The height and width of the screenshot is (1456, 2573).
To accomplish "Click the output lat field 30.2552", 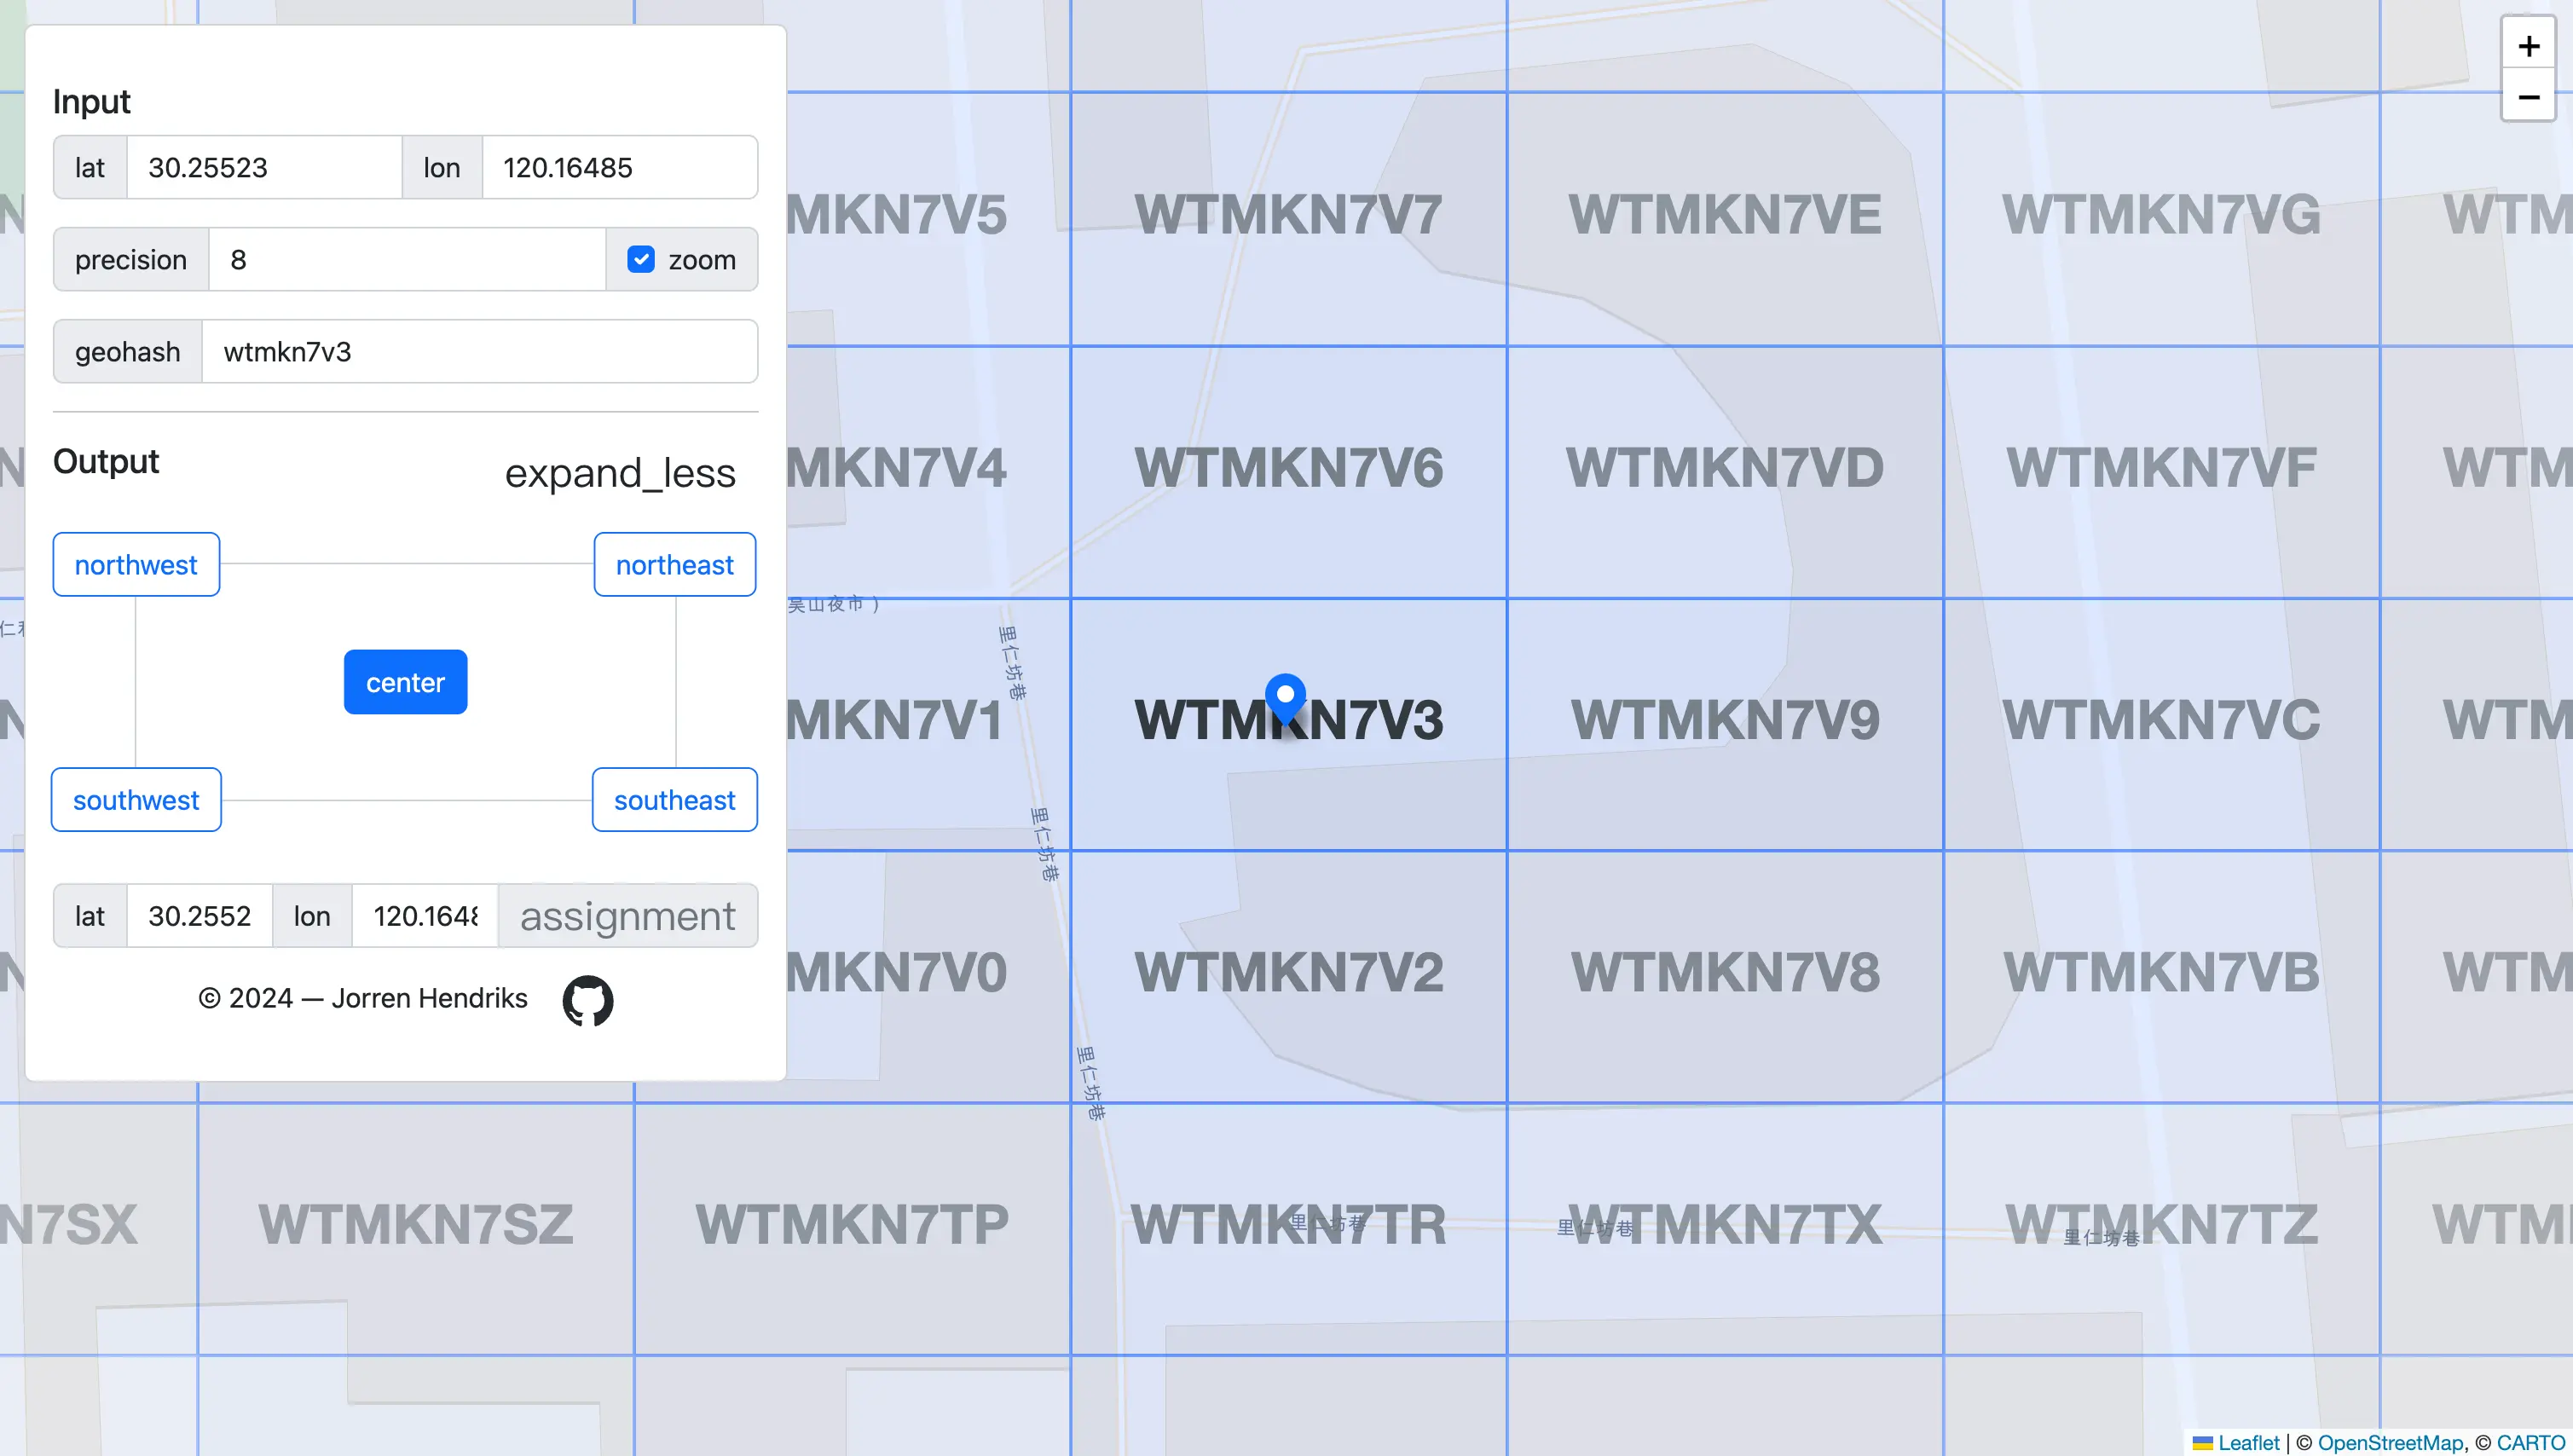I will [200, 916].
